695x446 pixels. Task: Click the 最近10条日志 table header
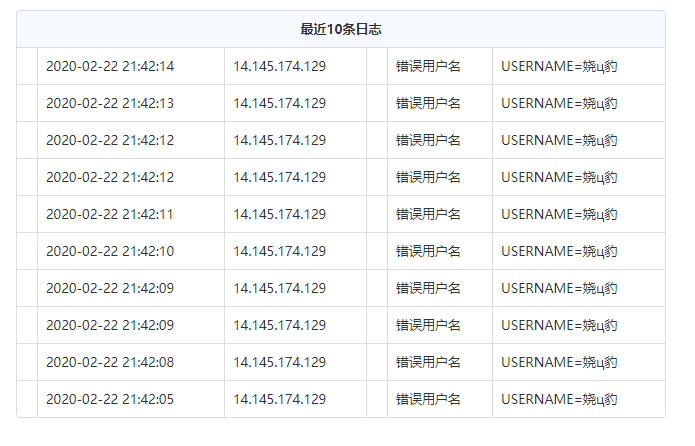pyautogui.click(x=341, y=29)
